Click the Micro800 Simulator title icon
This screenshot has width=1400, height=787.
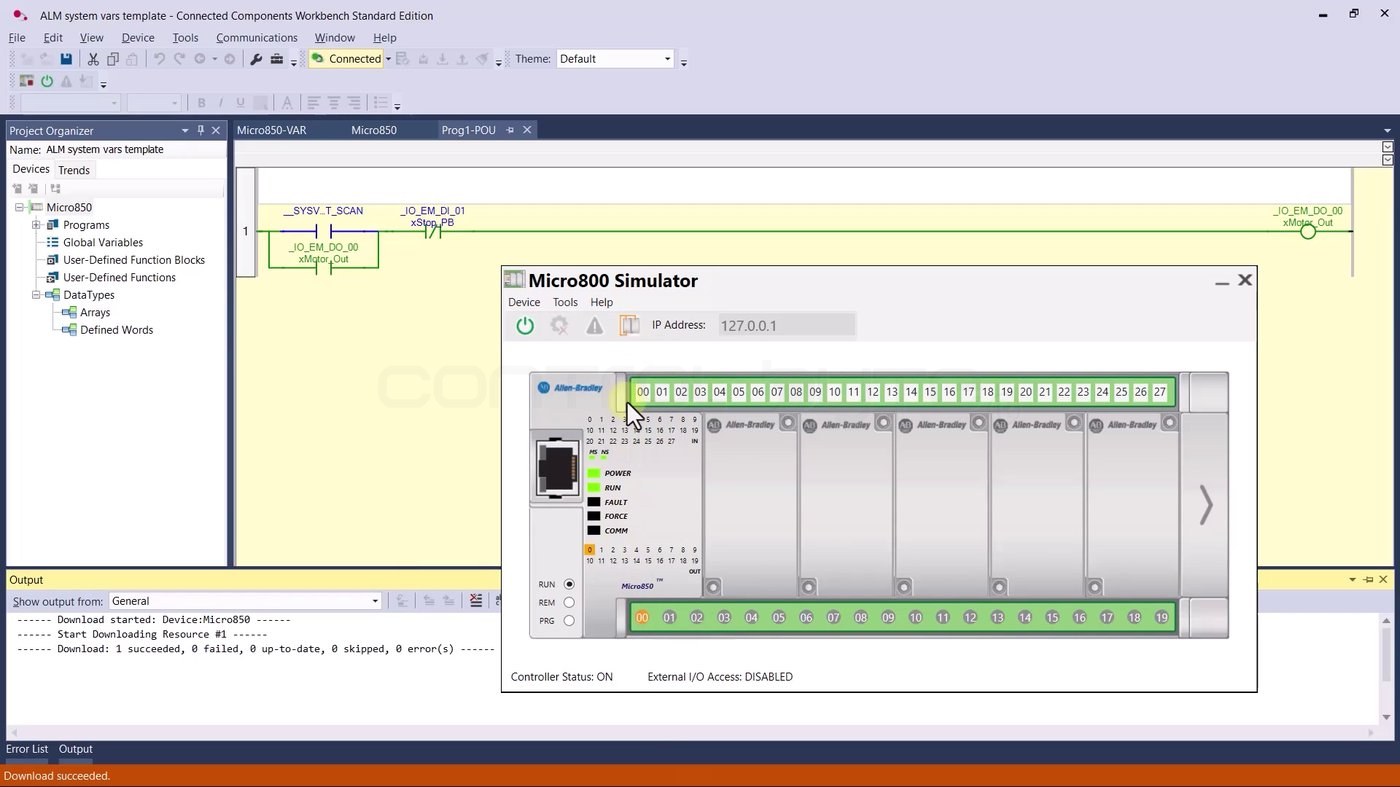(514, 280)
